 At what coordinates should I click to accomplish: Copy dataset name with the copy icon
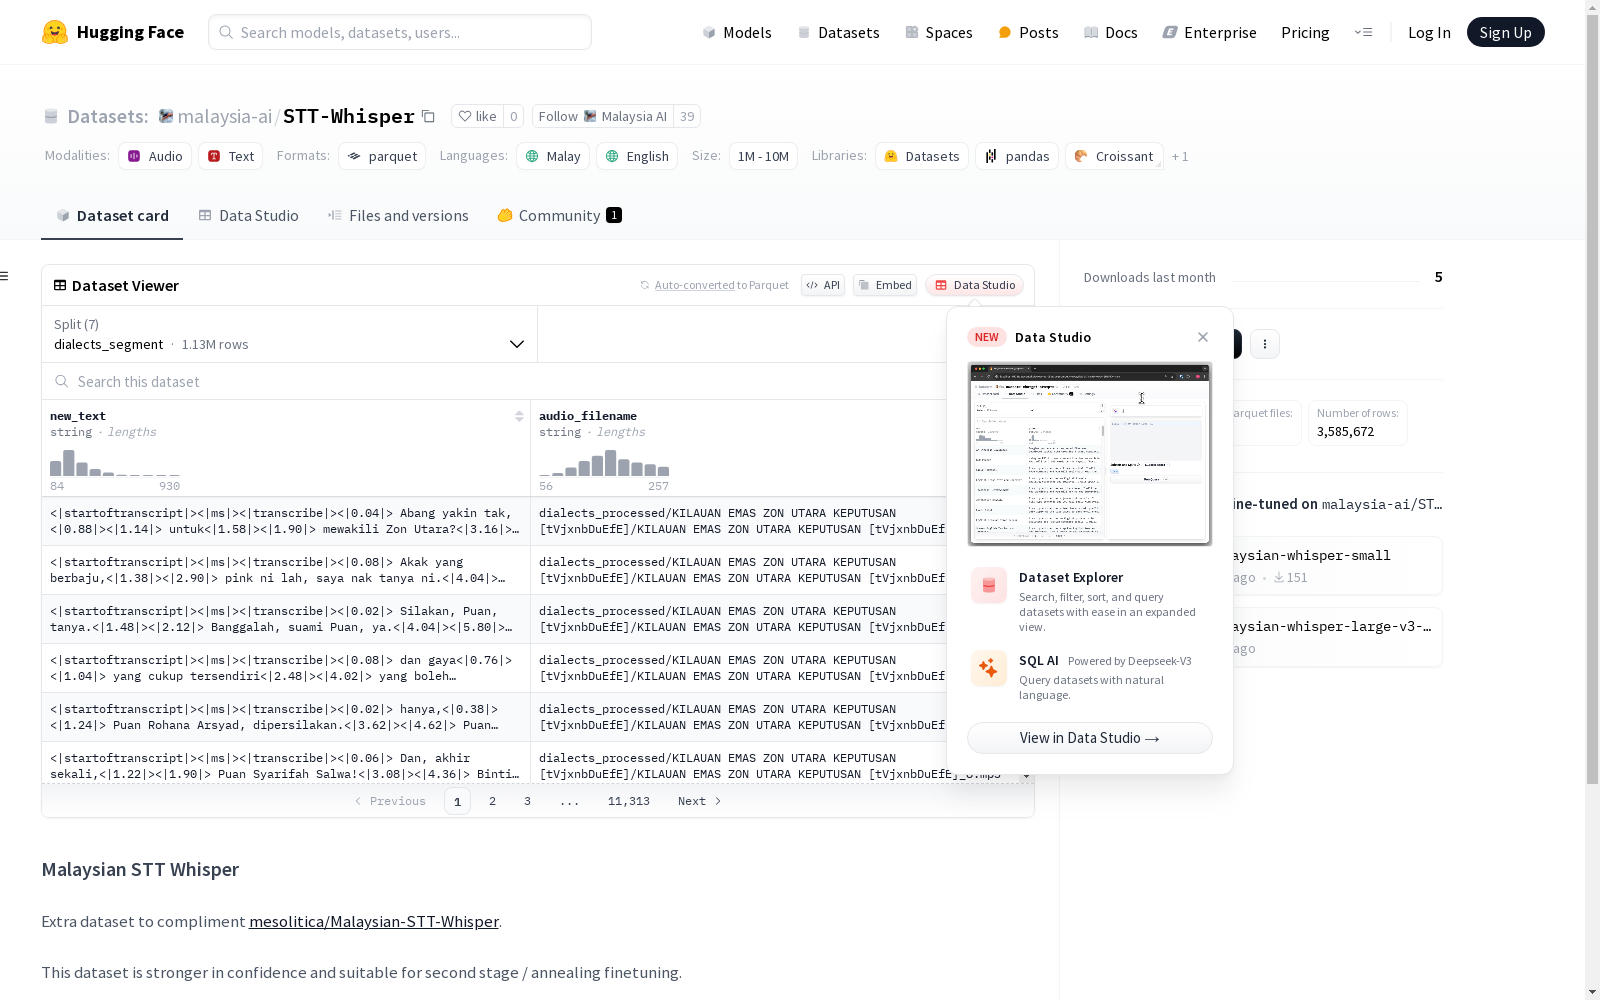coord(428,116)
